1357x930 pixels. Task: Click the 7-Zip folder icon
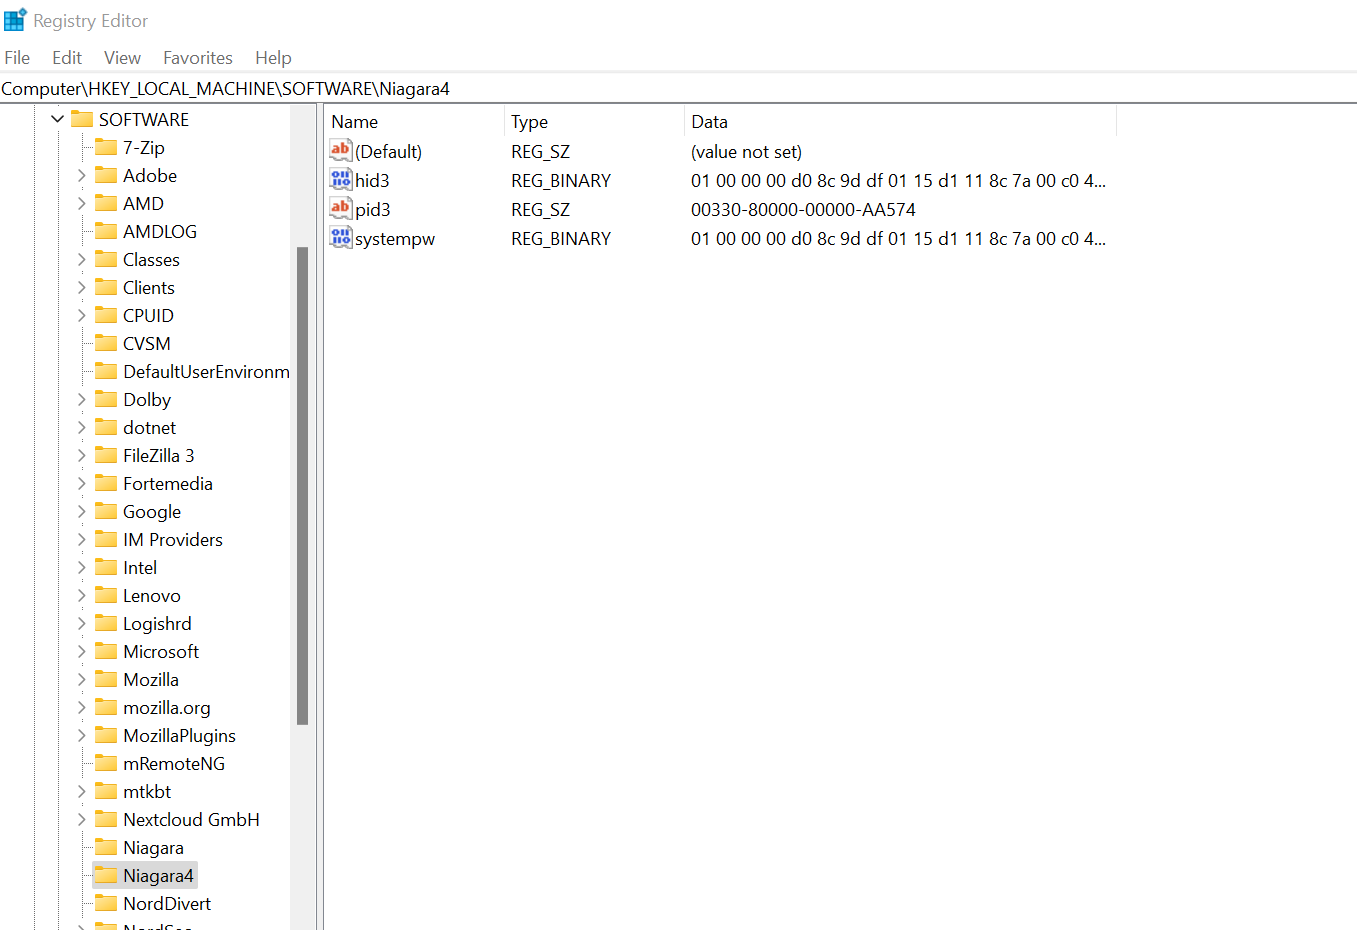[x=106, y=147]
